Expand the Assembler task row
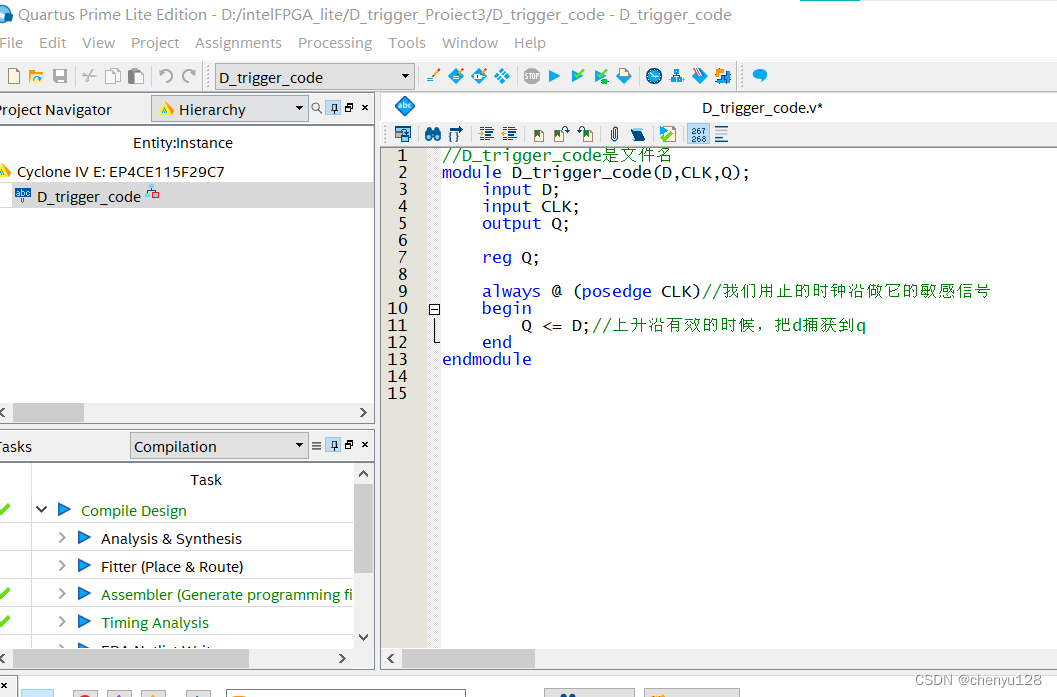Image resolution: width=1057 pixels, height=697 pixels. point(62,593)
